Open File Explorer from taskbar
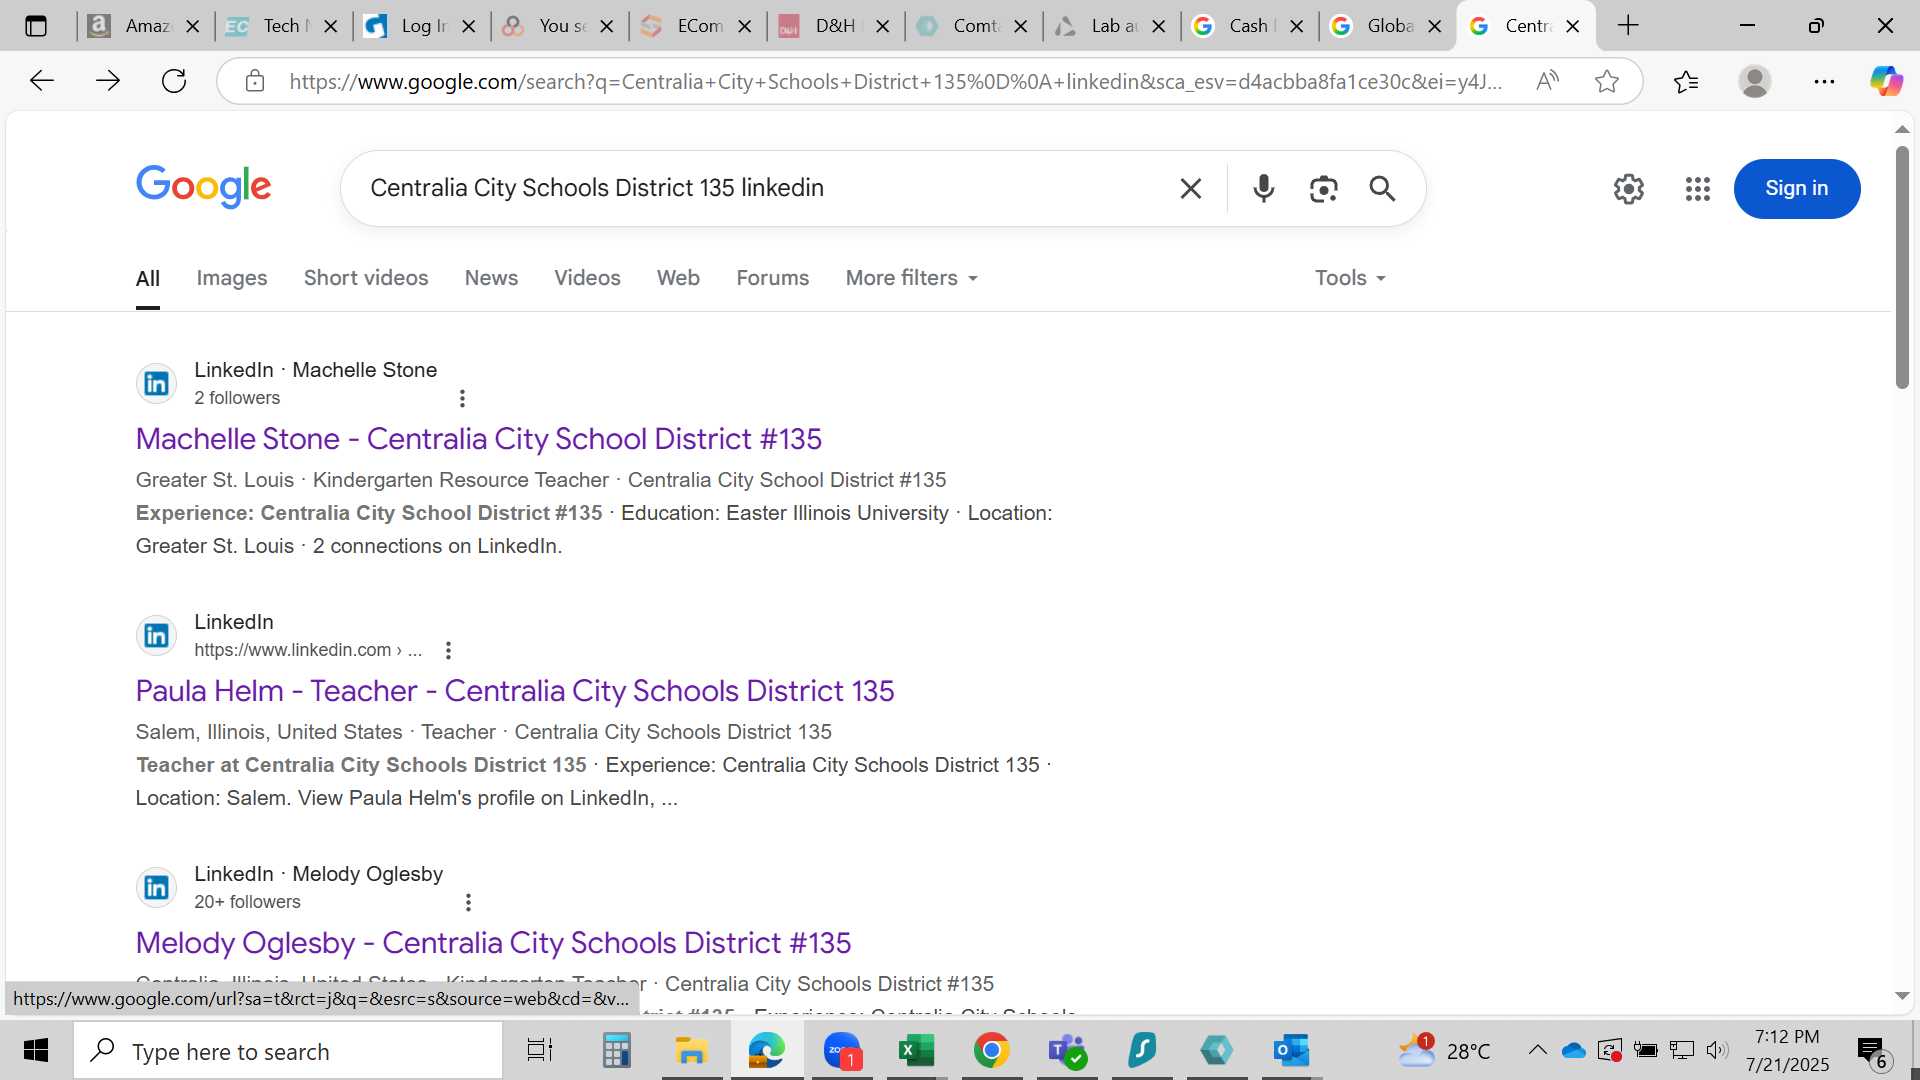1920x1080 pixels. (x=691, y=1051)
